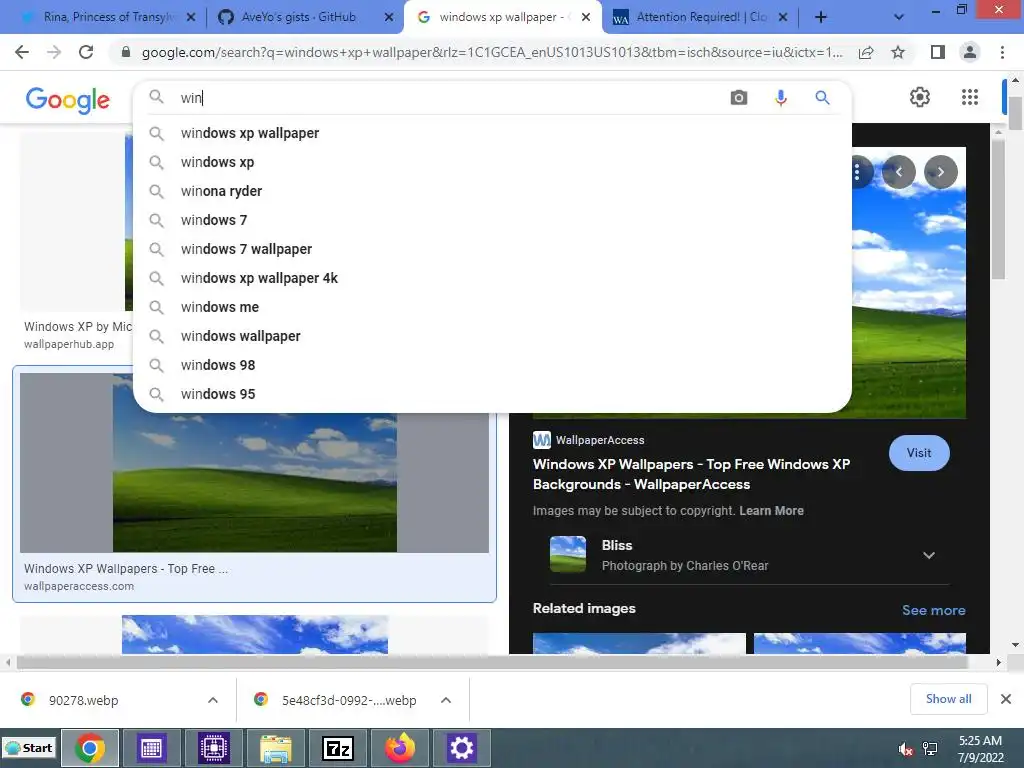Open the tab search dropdown arrow
Screen dimensions: 1024x768
[899, 17]
